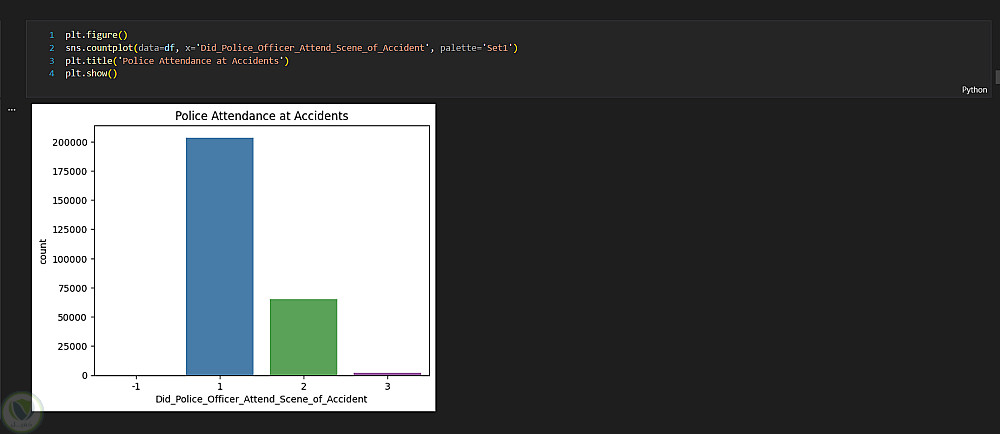Click line number 4 in the gutter
Image resolution: width=1000 pixels, height=434 pixels.
point(51,74)
